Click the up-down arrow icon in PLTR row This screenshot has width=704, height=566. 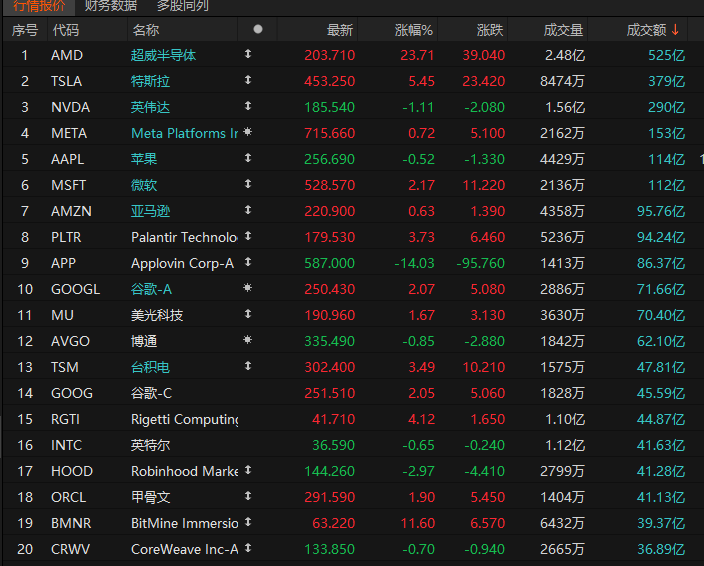[x=247, y=237]
